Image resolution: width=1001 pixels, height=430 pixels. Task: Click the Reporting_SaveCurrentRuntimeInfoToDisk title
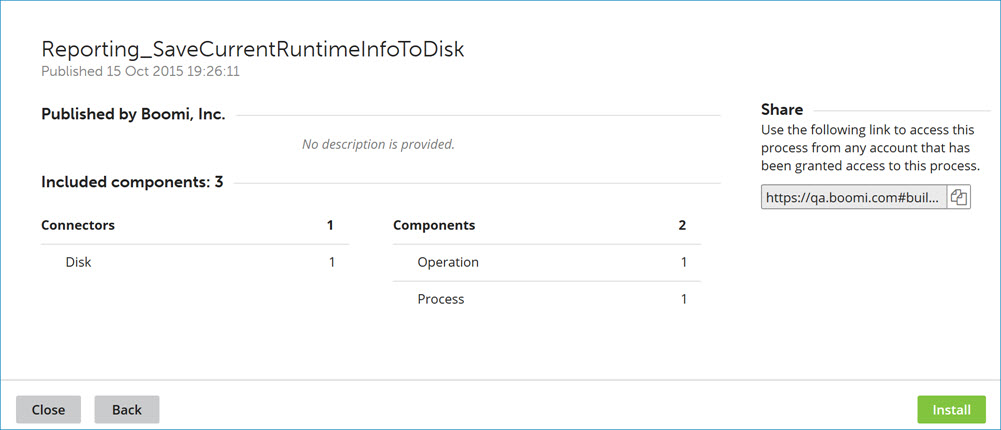click(252, 49)
